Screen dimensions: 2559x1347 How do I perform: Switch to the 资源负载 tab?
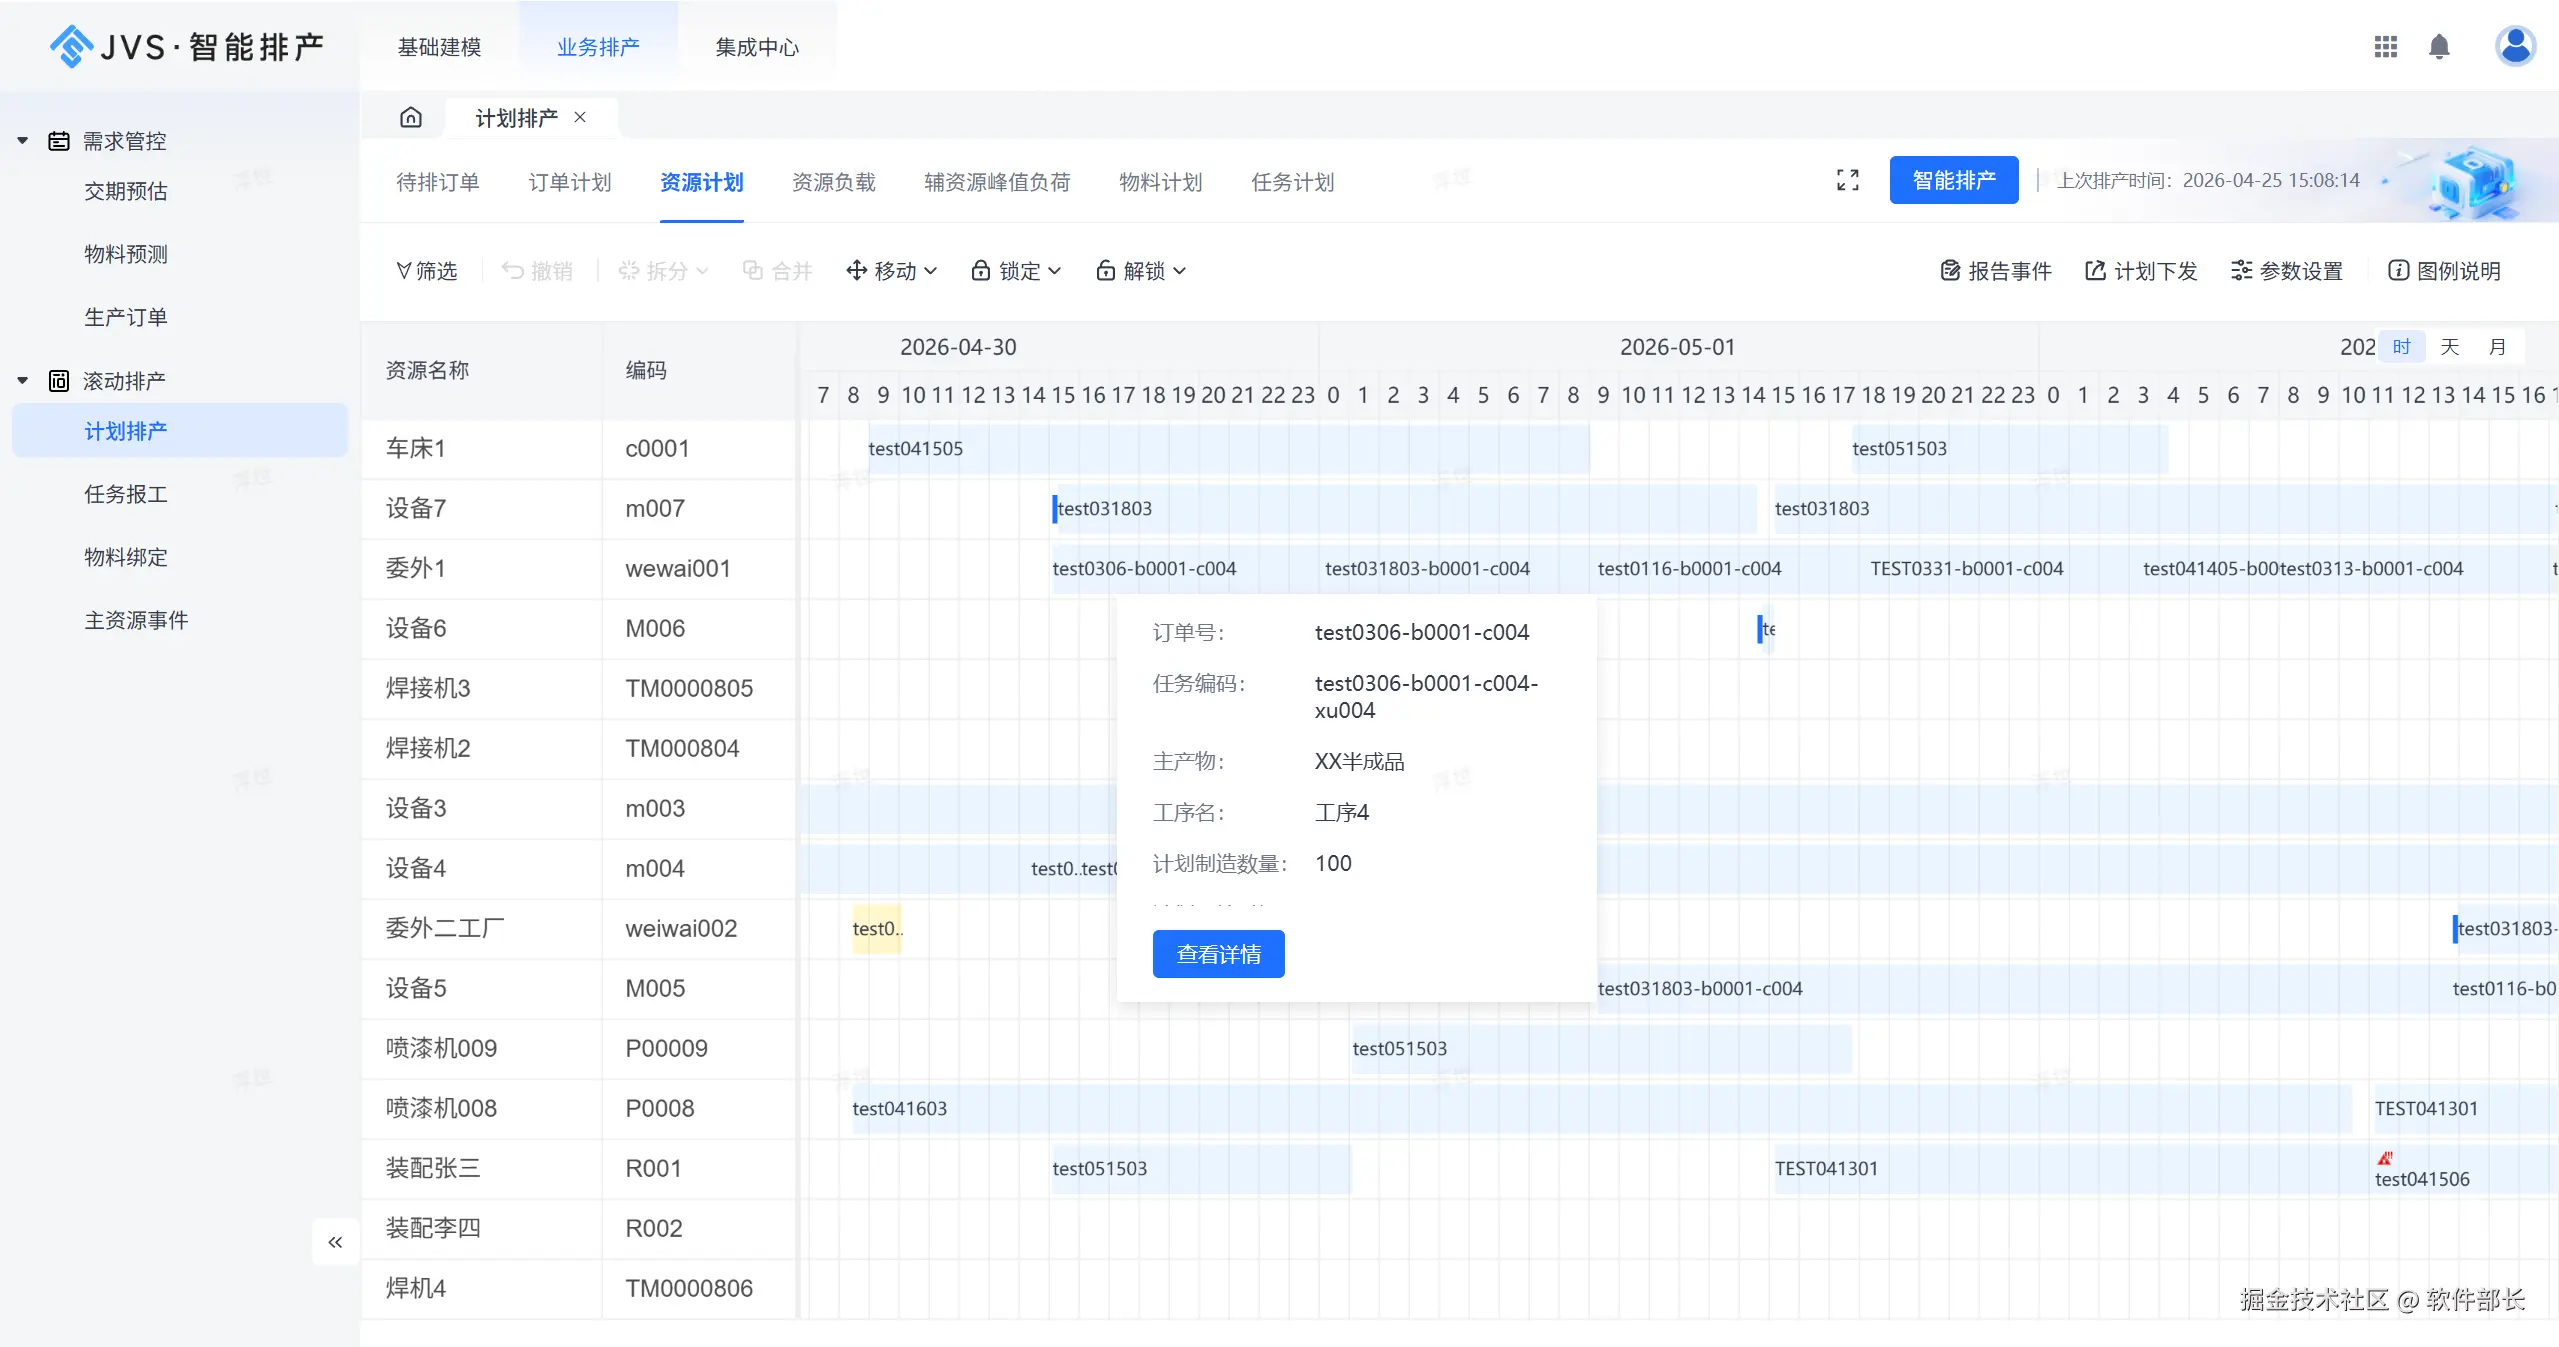tap(833, 182)
